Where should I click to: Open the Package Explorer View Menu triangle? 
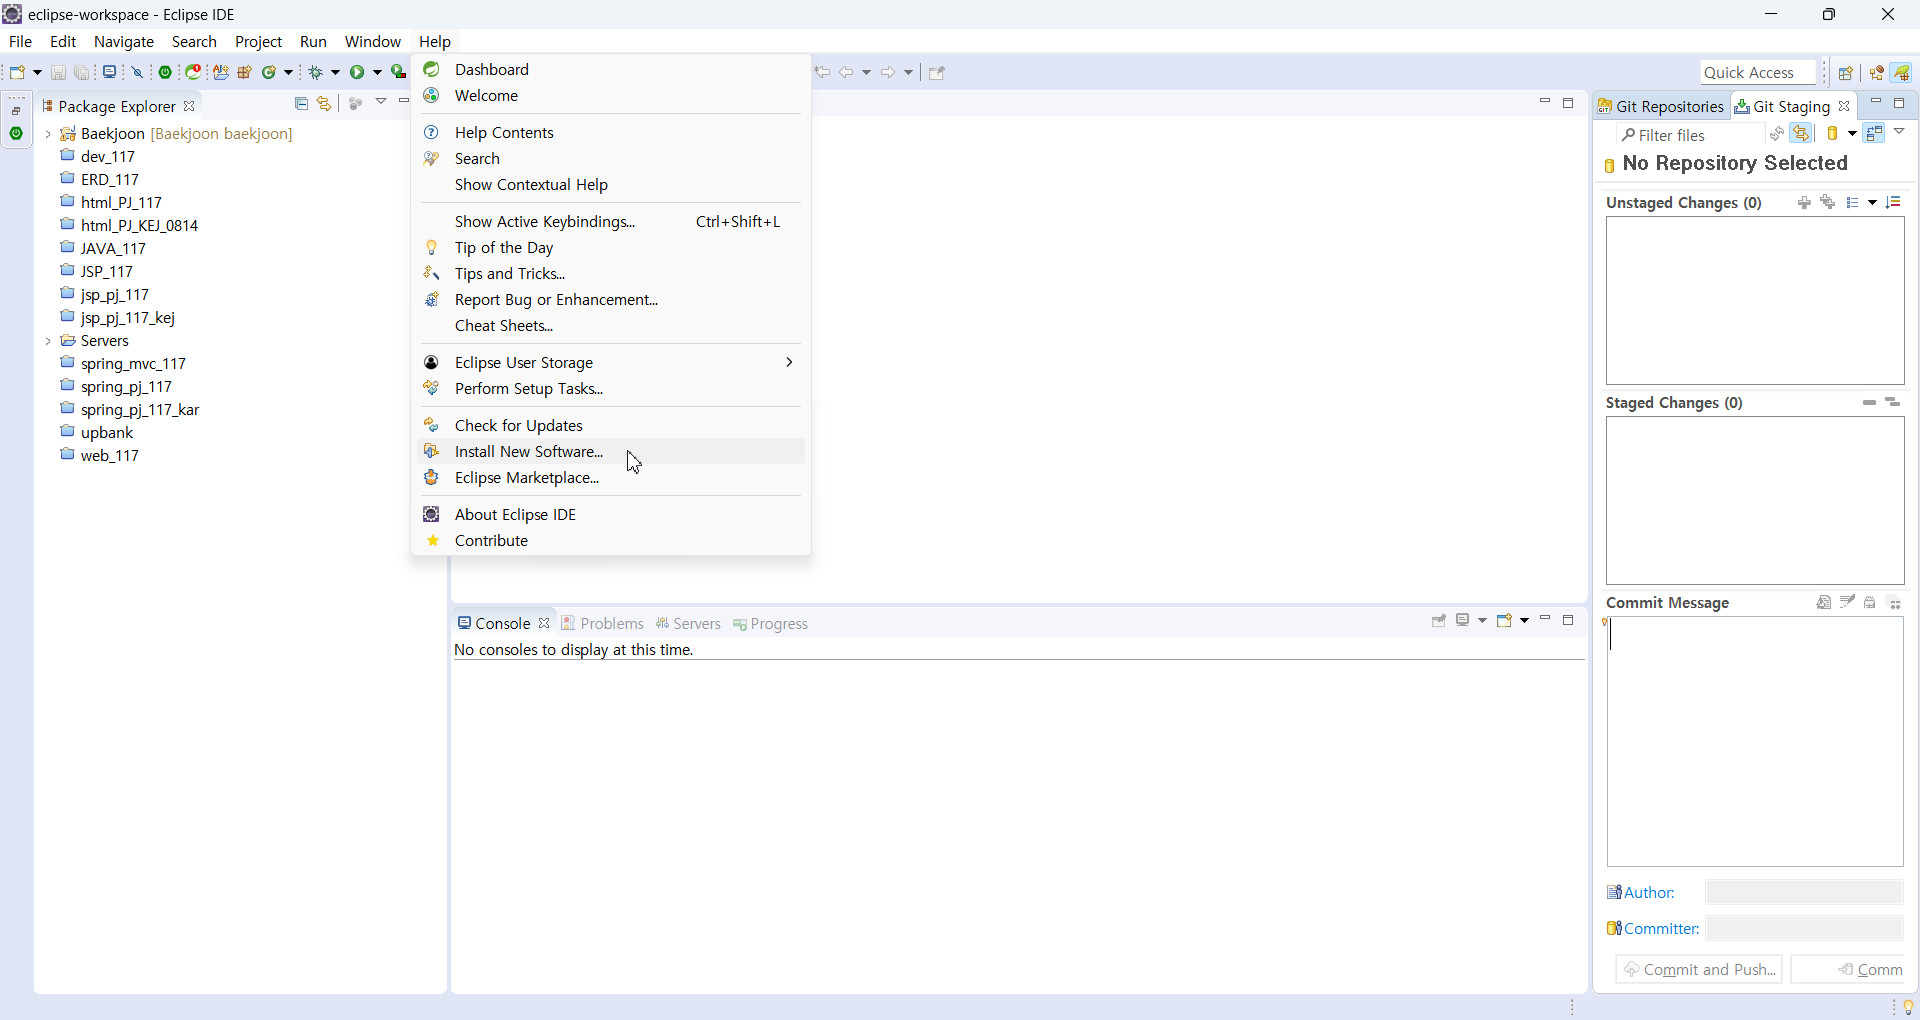(x=381, y=102)
